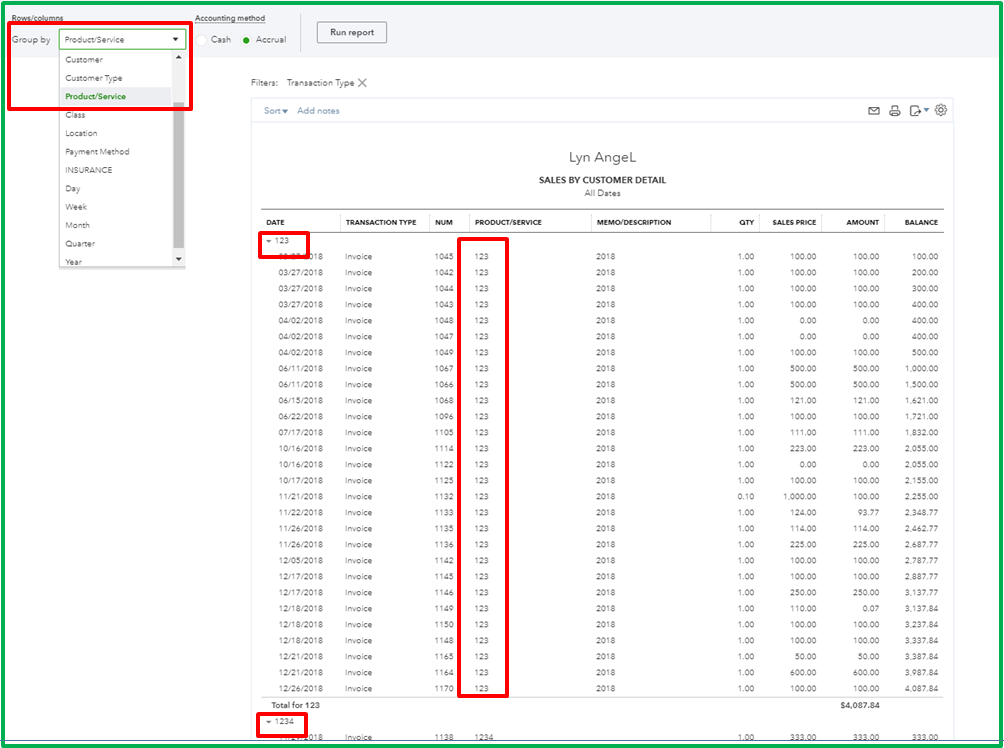1004x748 pixels.
Task: Choose Customer Type in group by list
Action: [x=93, y=78]
